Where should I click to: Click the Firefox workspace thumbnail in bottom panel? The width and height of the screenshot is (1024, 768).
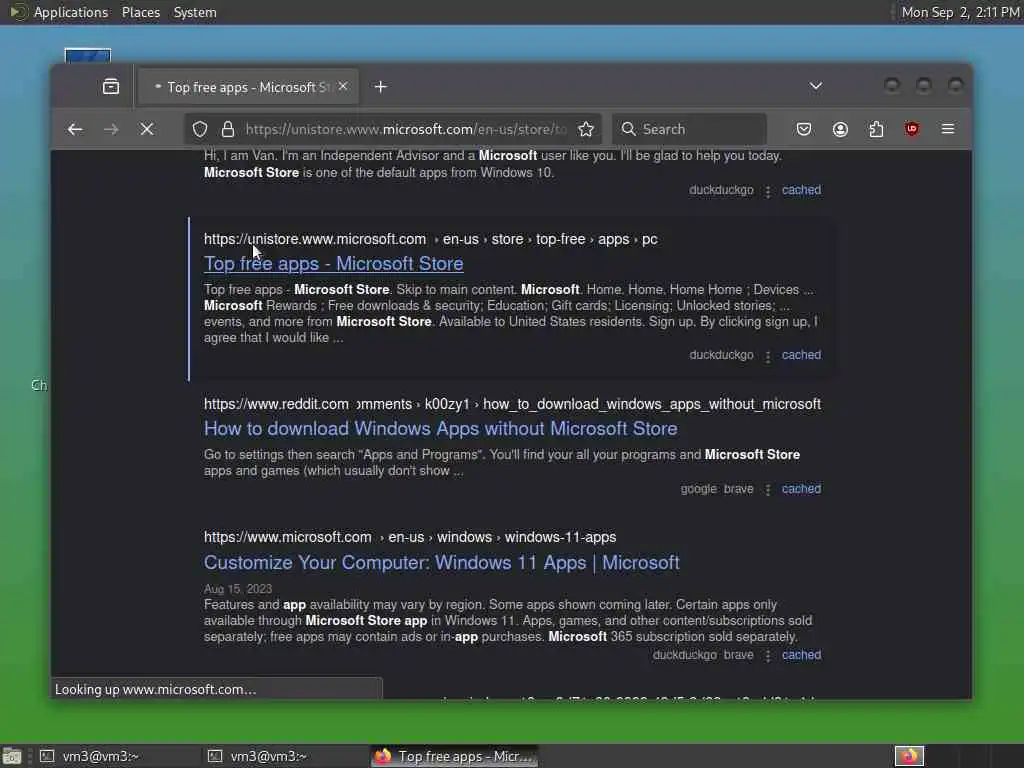click(909, 756)
